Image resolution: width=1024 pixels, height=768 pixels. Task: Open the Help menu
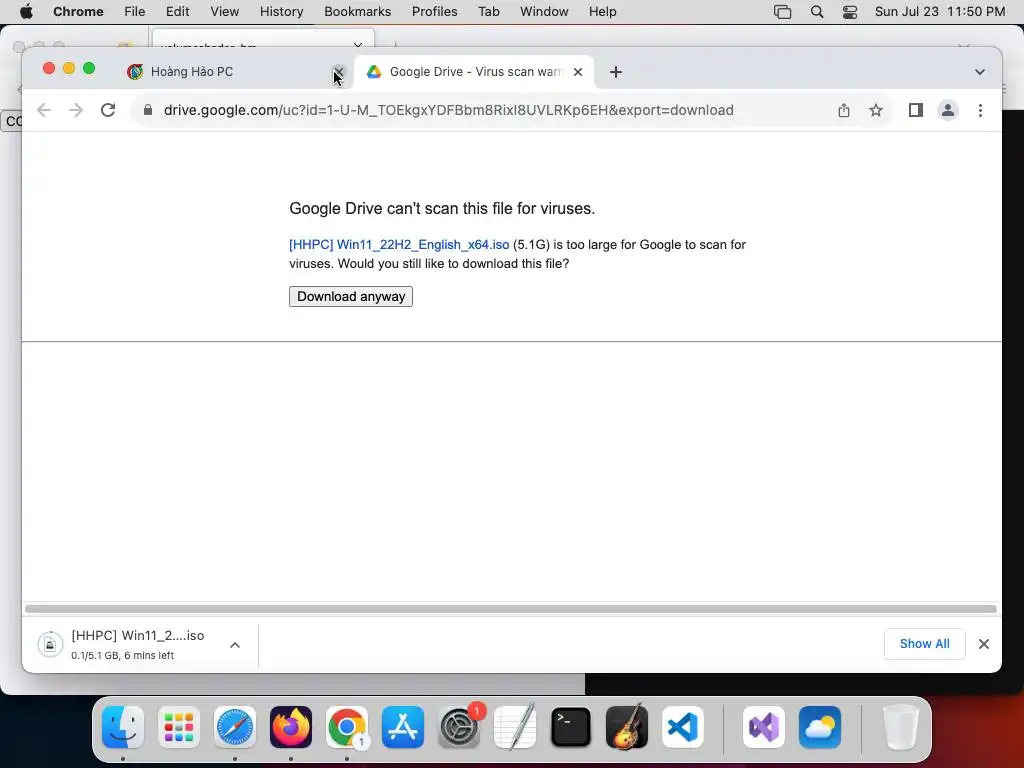click(x=602, y=12)
